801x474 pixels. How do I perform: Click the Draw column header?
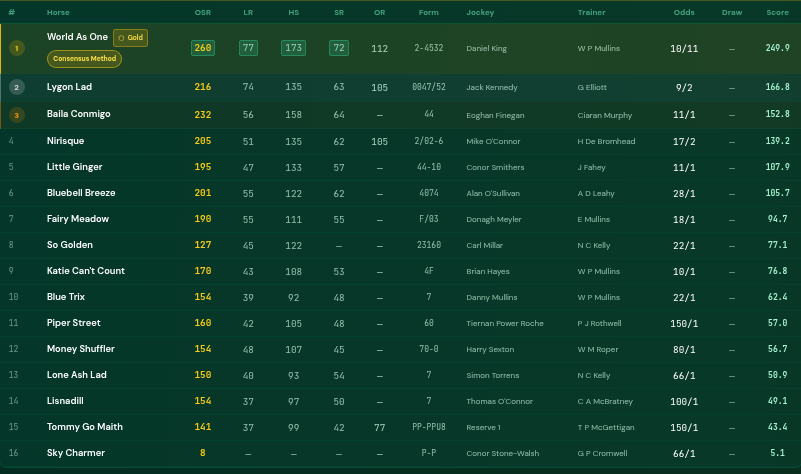[732, 12]
